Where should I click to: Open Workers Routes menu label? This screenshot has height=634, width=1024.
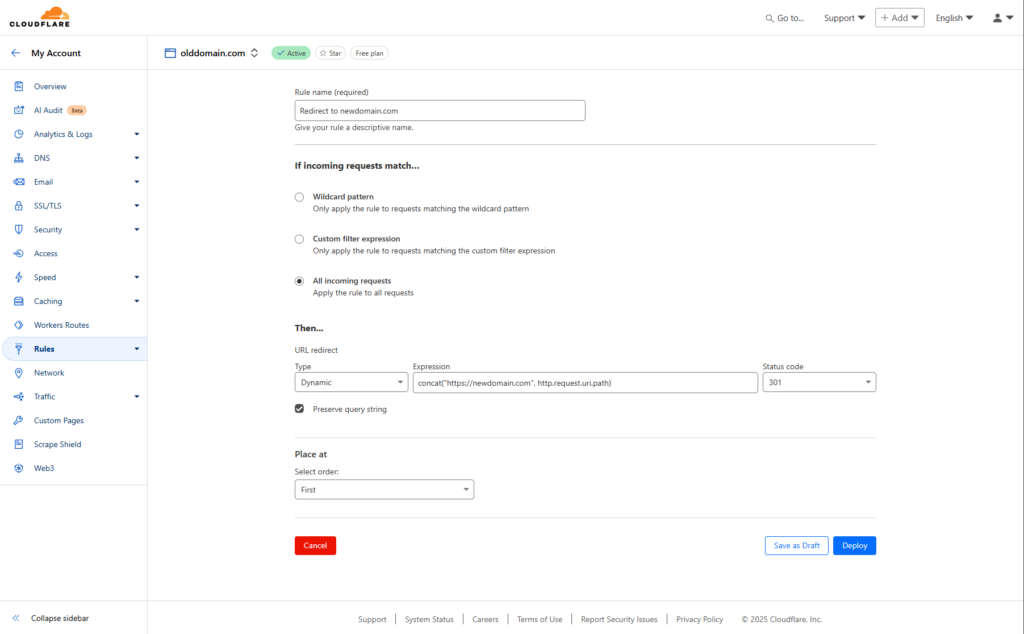[61, 325]
